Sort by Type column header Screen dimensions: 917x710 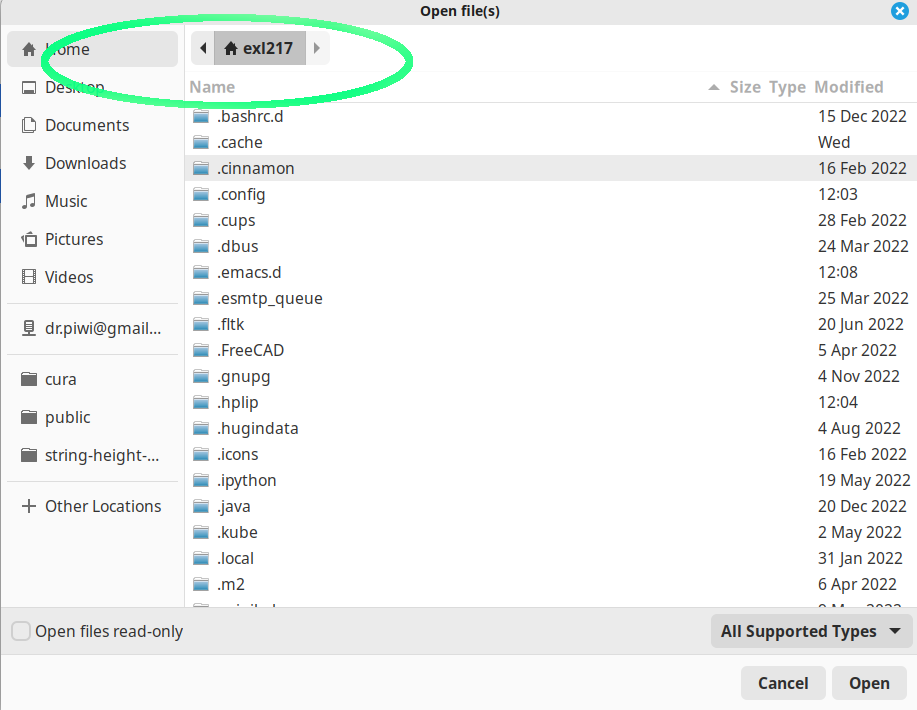click(787, 87)
